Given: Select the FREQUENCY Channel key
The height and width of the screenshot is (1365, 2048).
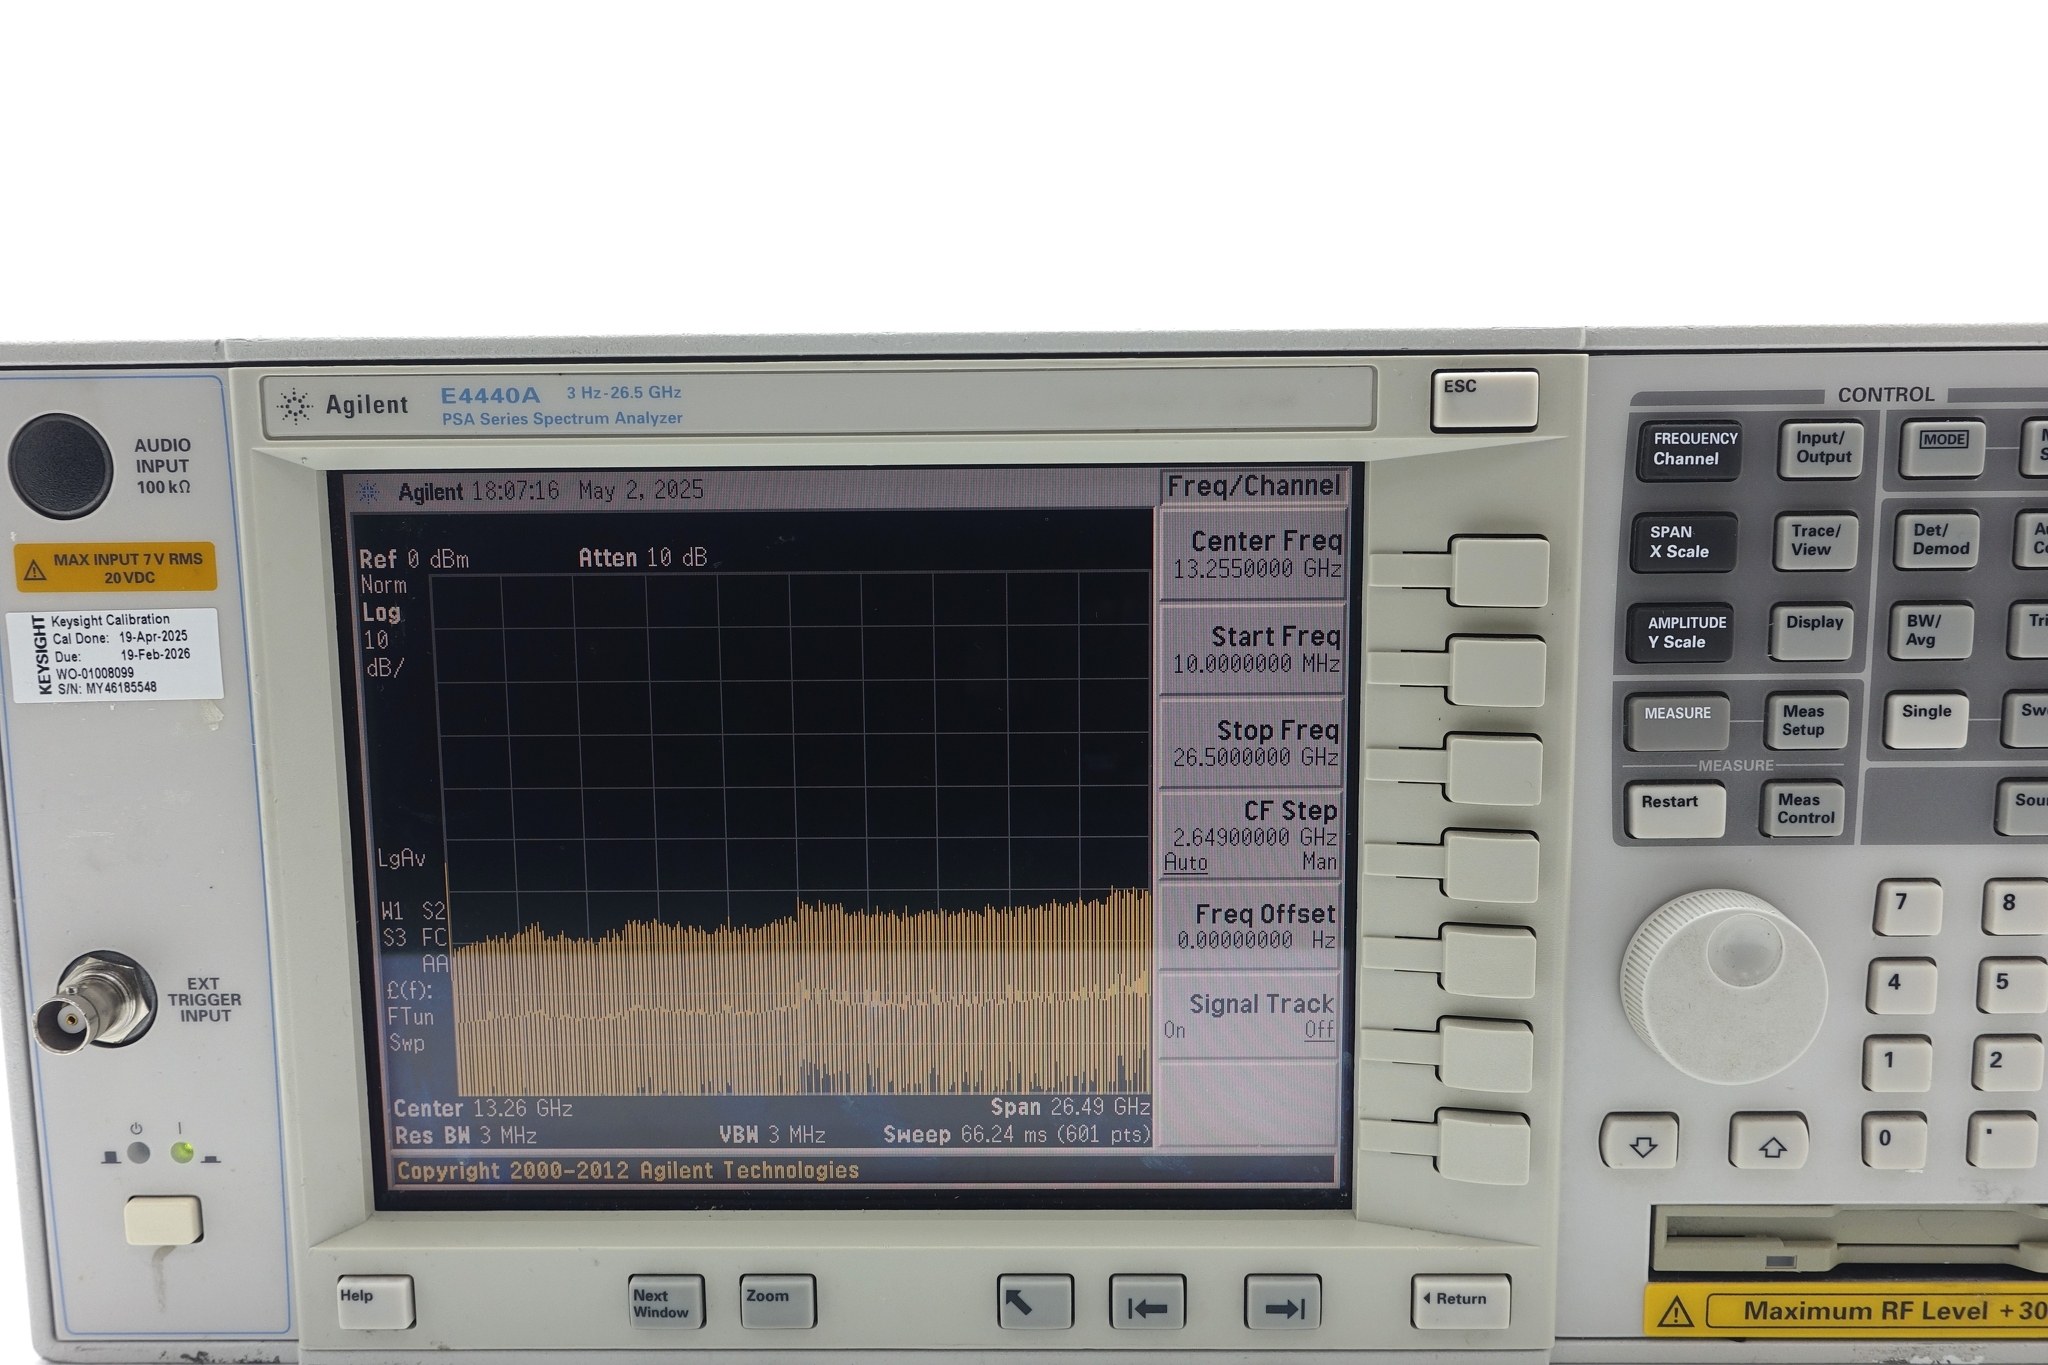Looking at the screenshot, I should click(x=1689, y=449).
